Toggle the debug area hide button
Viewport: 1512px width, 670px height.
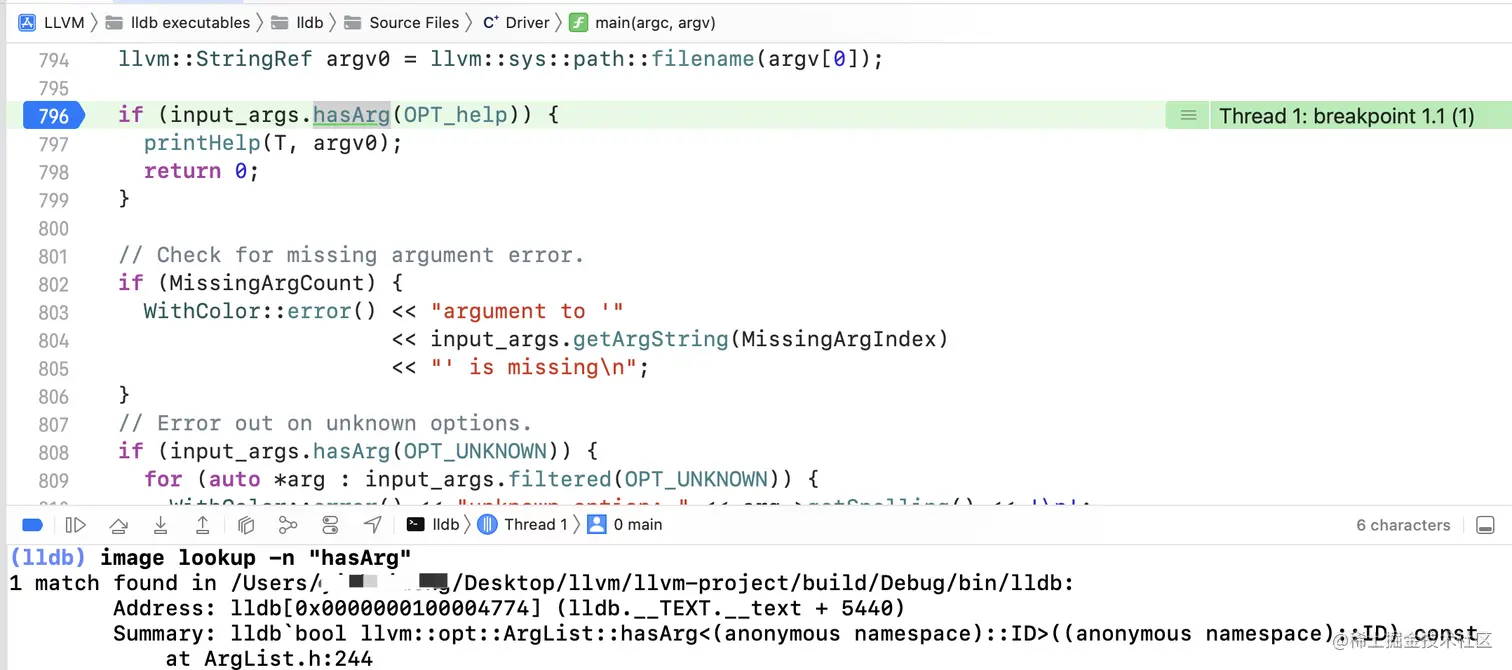tap(1486, 525)
